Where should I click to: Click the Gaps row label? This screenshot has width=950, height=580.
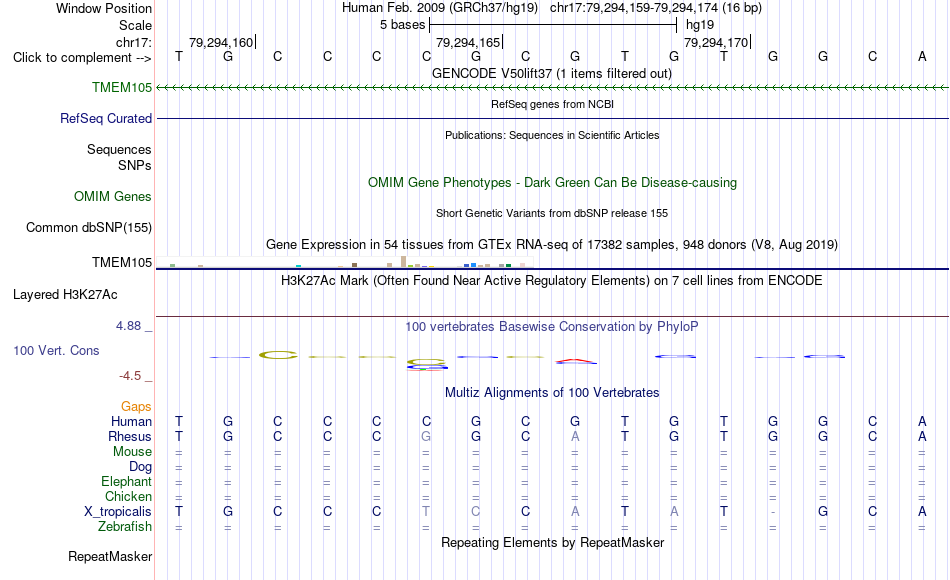click(x=136, y=407)
